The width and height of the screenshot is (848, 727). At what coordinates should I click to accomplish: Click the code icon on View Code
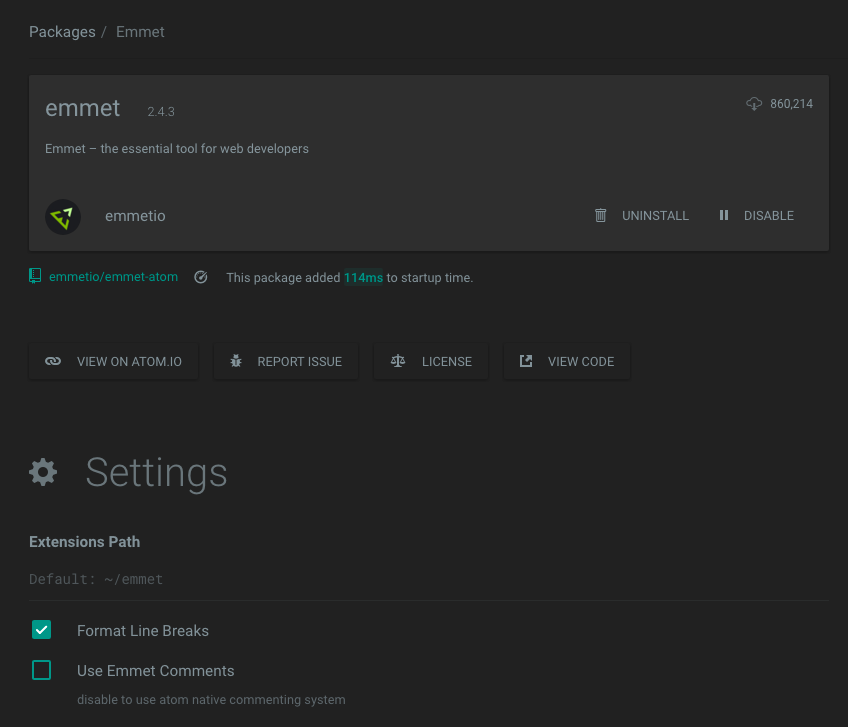(526, 361)
